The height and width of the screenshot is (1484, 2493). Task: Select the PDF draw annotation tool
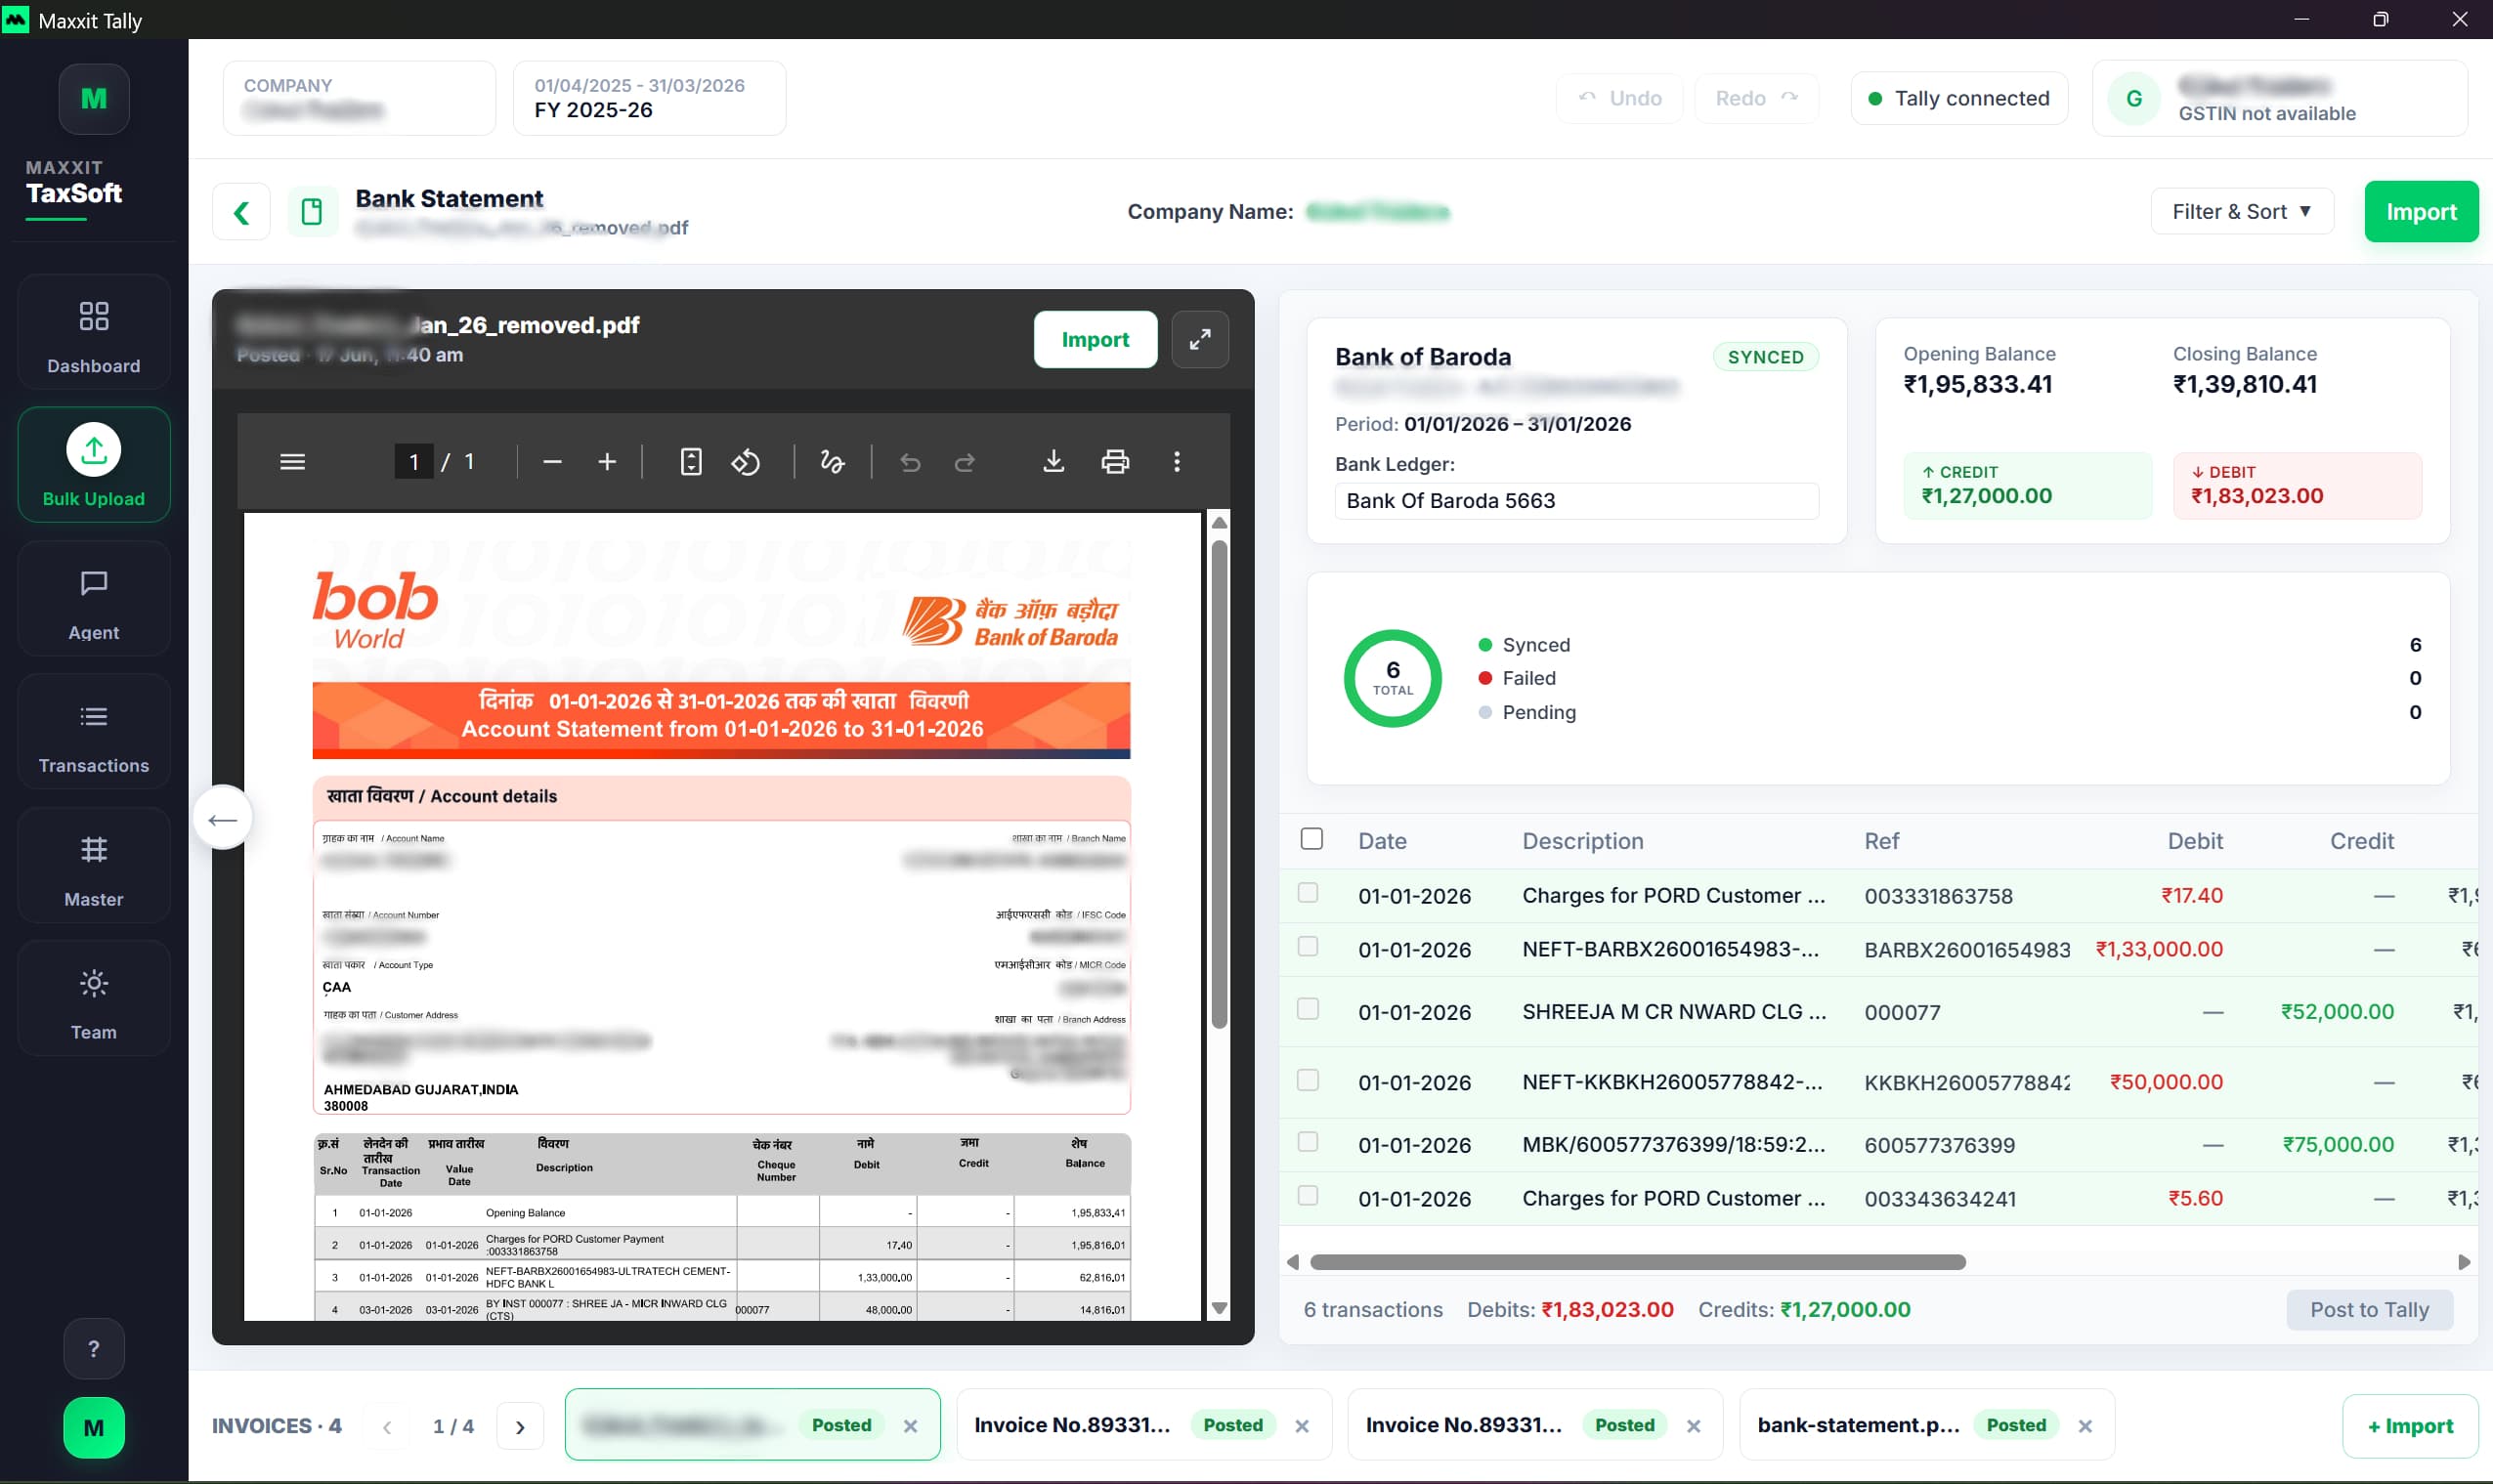tap(832, 462)
